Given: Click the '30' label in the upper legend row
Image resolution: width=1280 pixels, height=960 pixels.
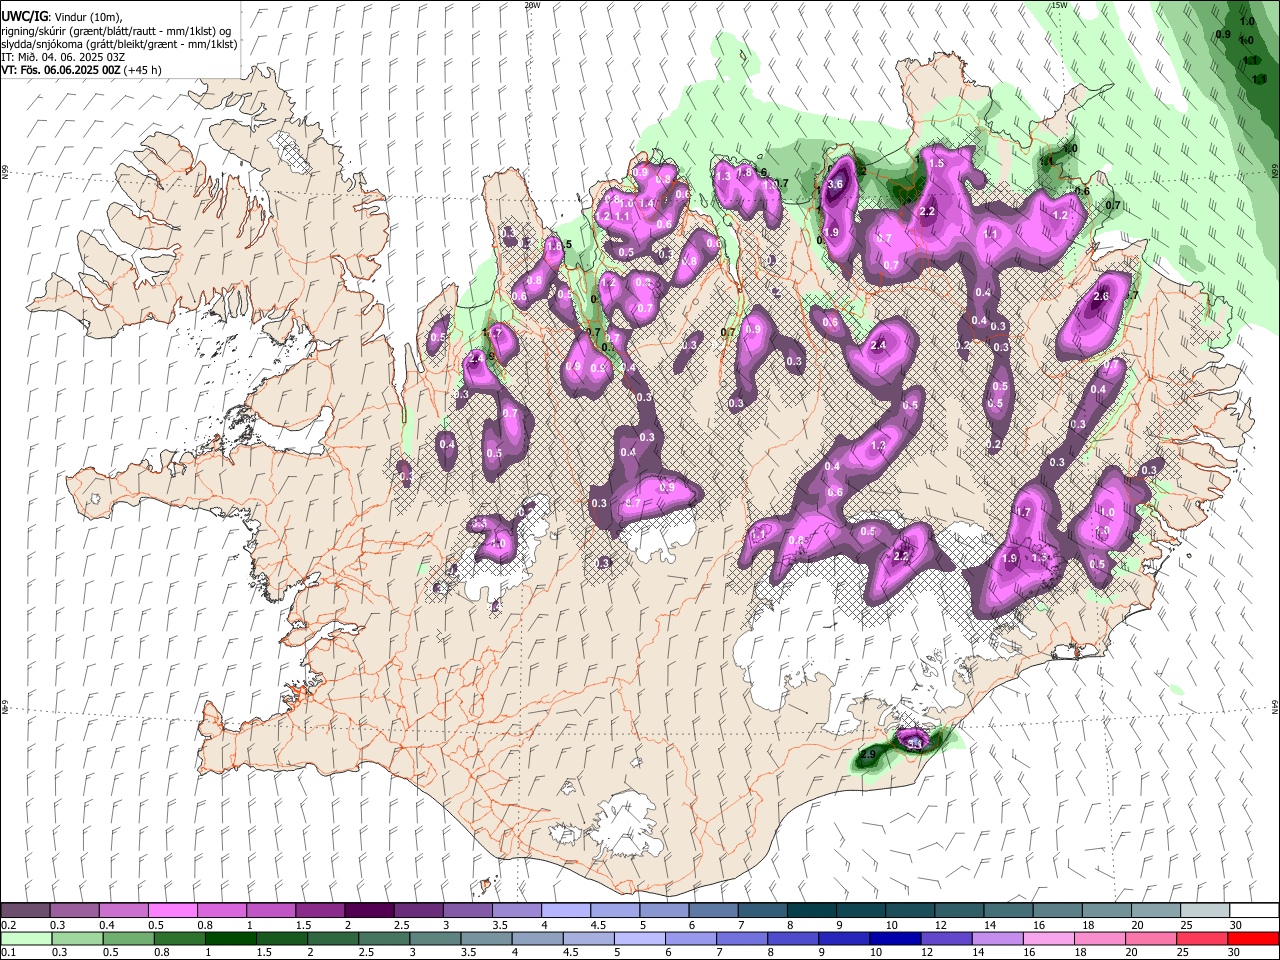Looking at the screenshot, I should [x=1235, y=925].
